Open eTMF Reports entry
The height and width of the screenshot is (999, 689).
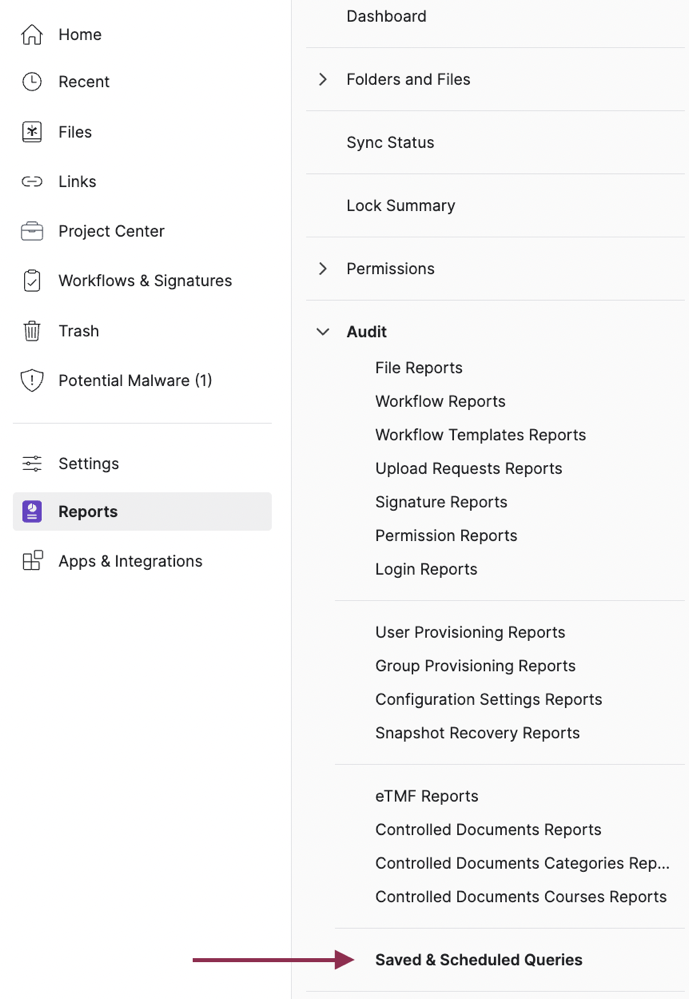[x=426, y=796]
